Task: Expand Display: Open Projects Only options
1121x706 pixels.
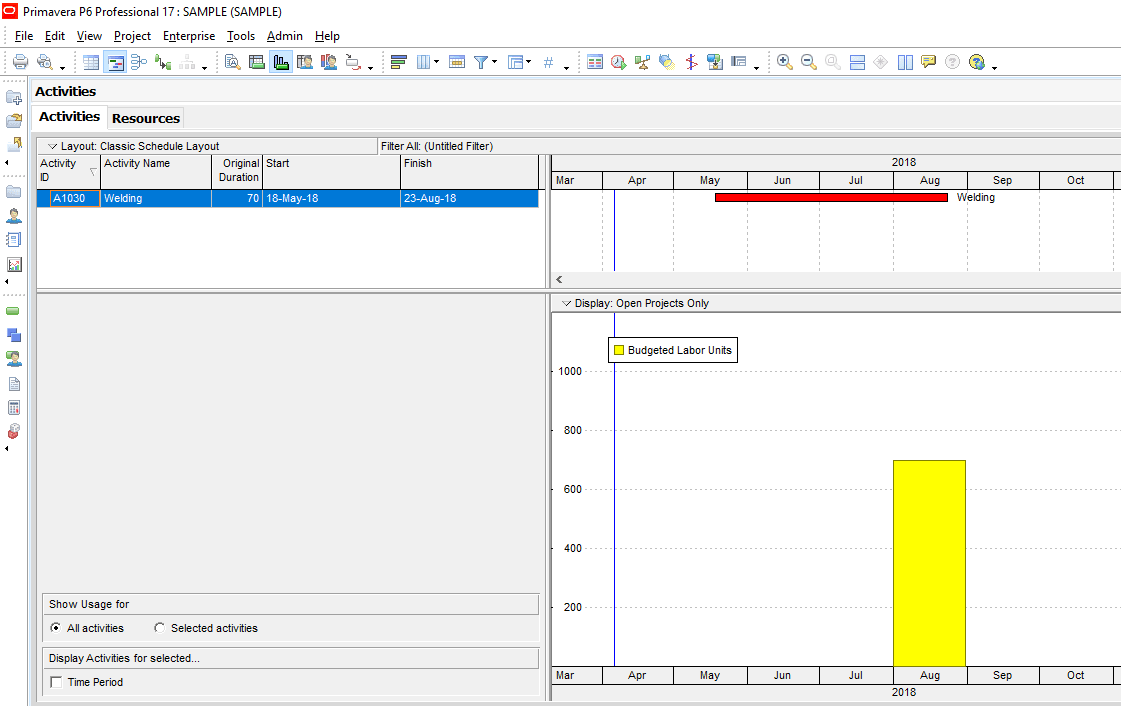Action: pos(566,304)
